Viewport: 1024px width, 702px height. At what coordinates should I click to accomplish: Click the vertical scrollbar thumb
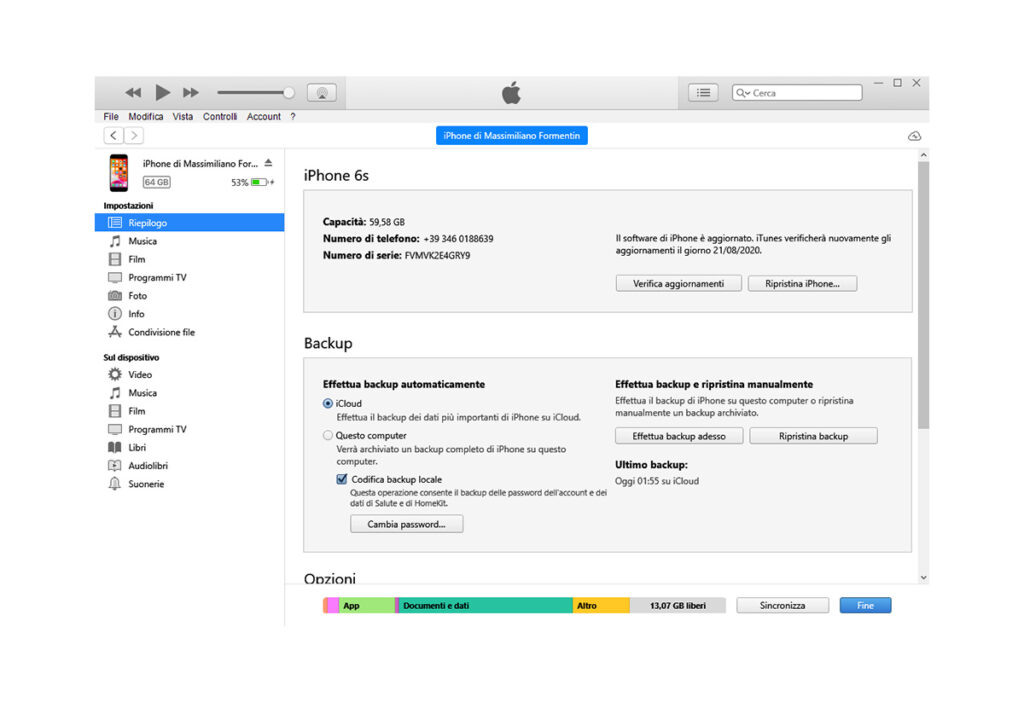923,295
